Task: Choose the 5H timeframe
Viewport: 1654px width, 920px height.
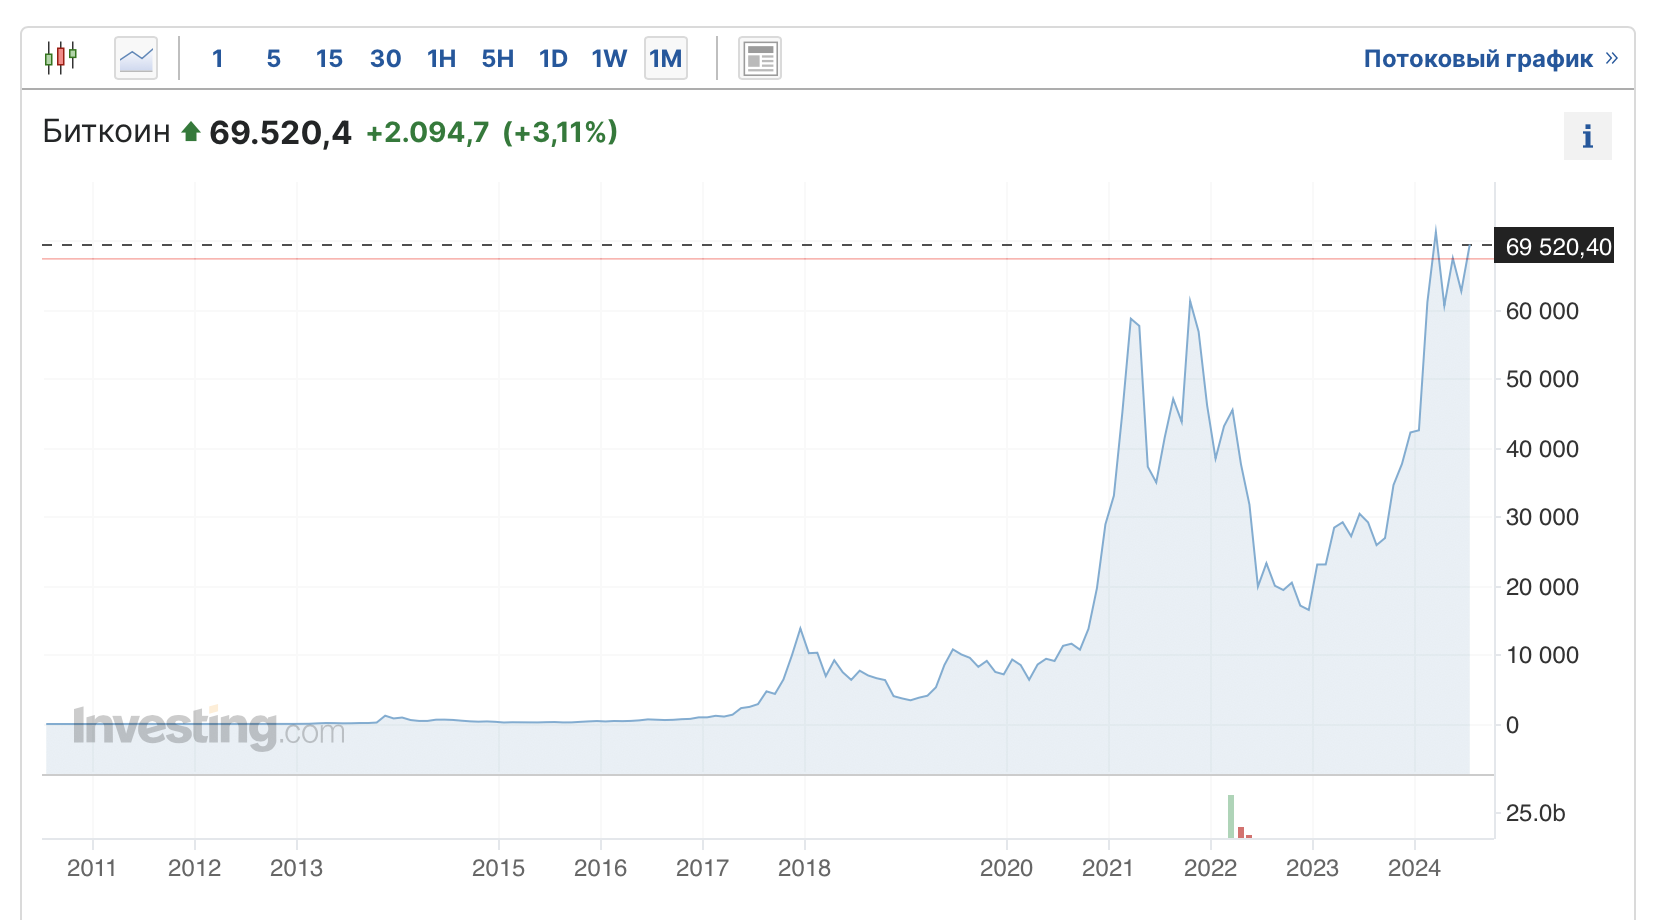Action: pos(497,59)
